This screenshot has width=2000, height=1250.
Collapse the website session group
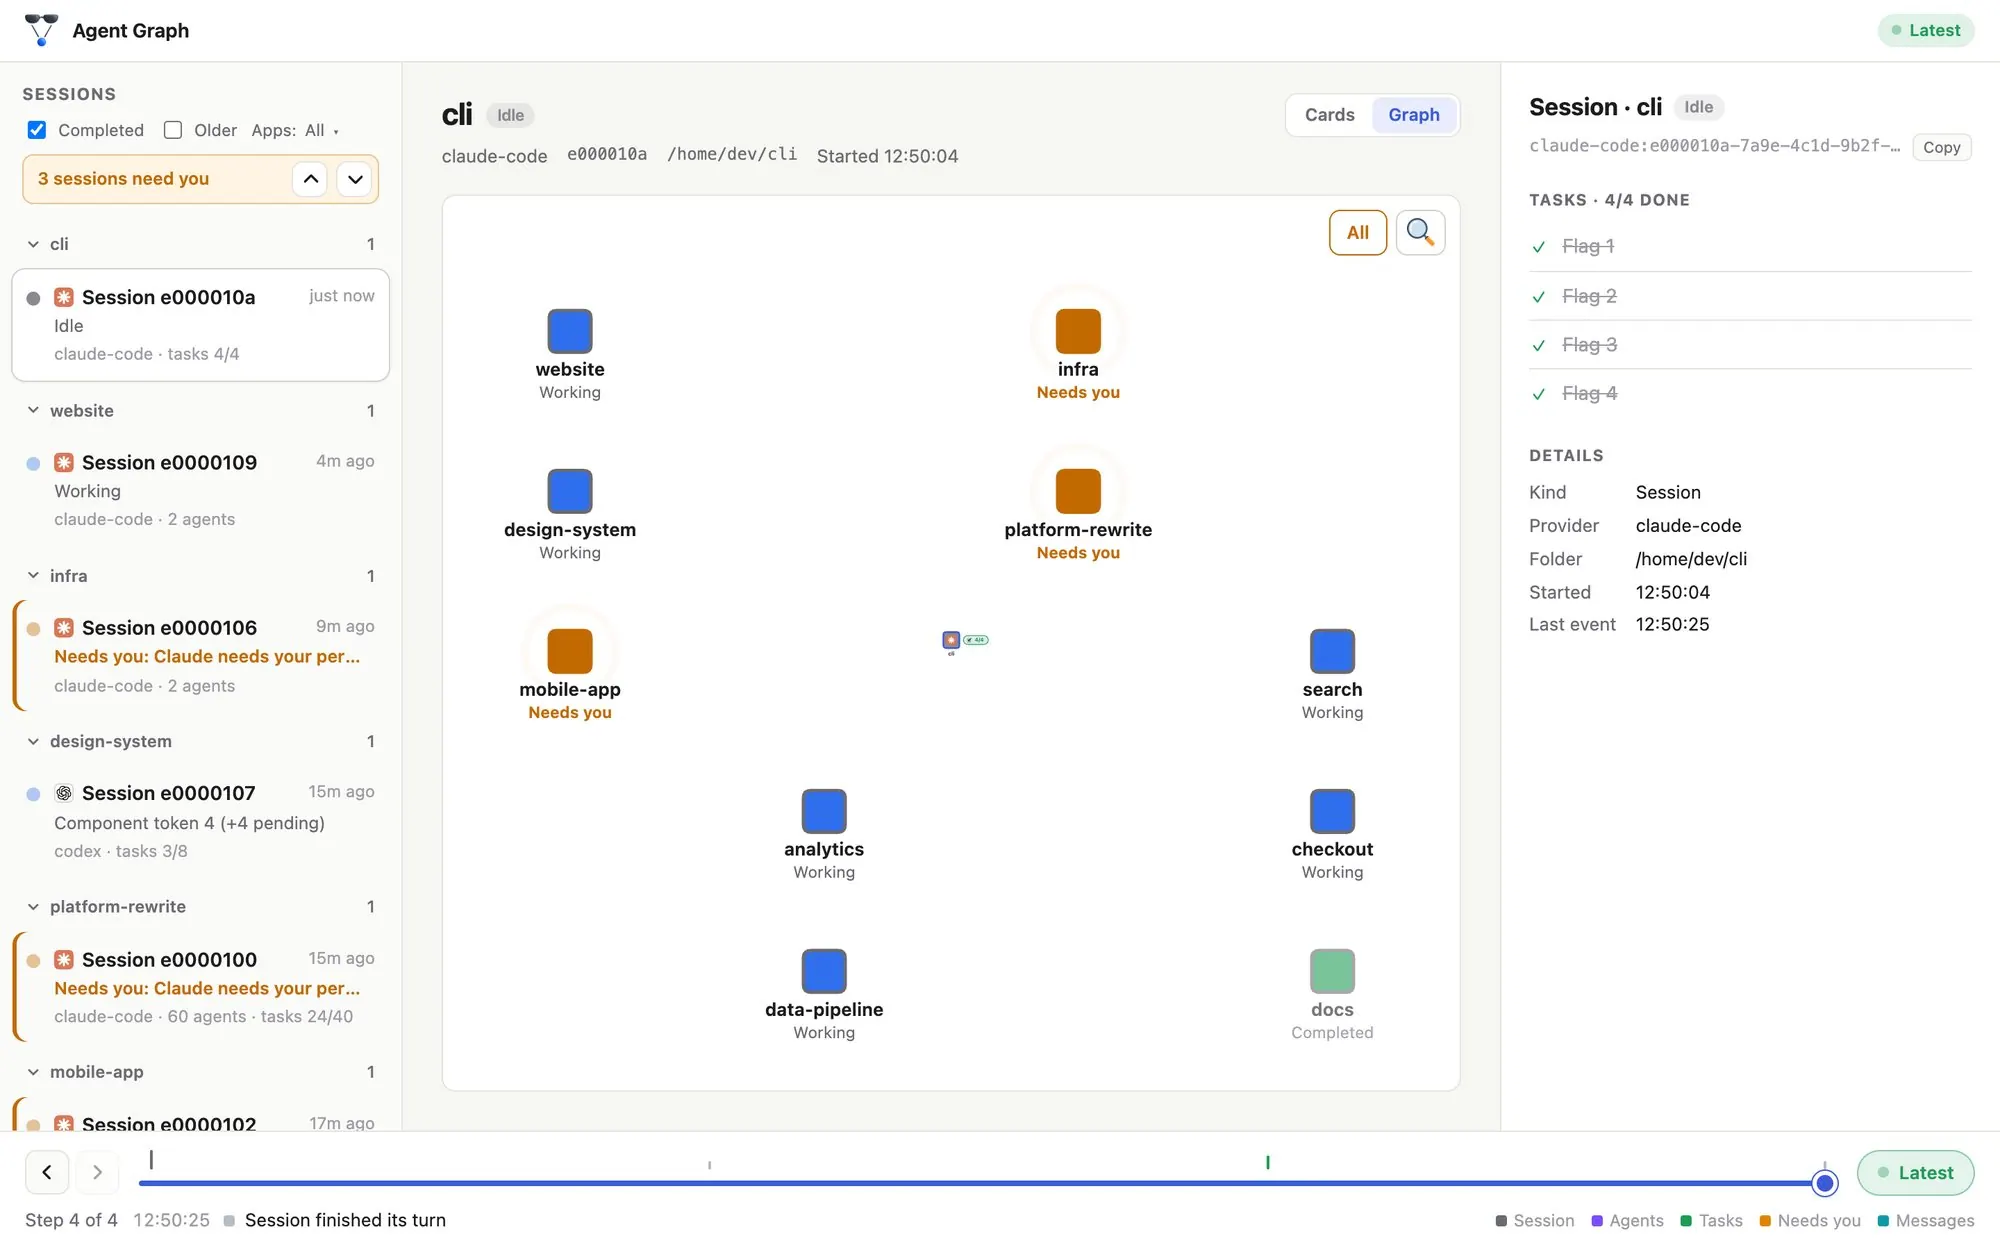tap(33, 411)
